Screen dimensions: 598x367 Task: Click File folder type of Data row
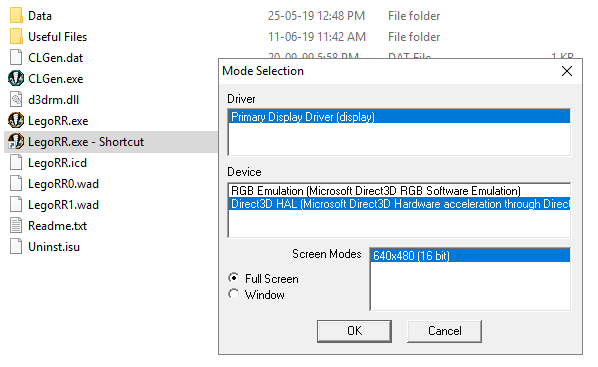[x=414, y=16]
